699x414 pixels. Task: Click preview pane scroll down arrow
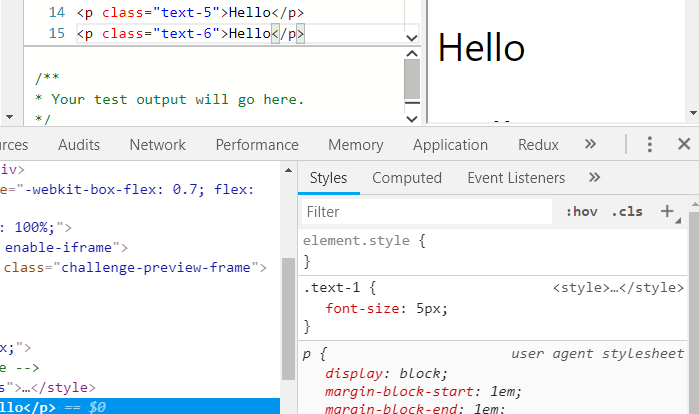693,113
